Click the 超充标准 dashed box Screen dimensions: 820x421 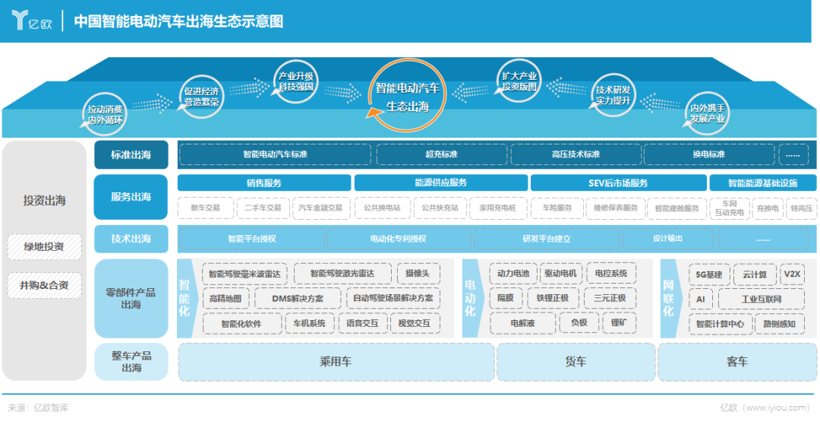[441, 155]
